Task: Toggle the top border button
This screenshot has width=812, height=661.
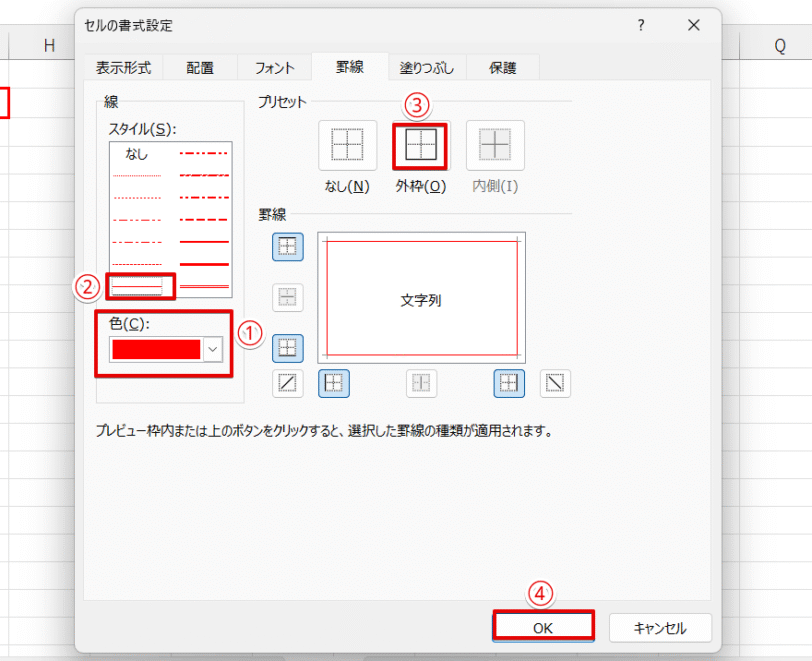Action: pyautogui.click(x=288, y=247)
